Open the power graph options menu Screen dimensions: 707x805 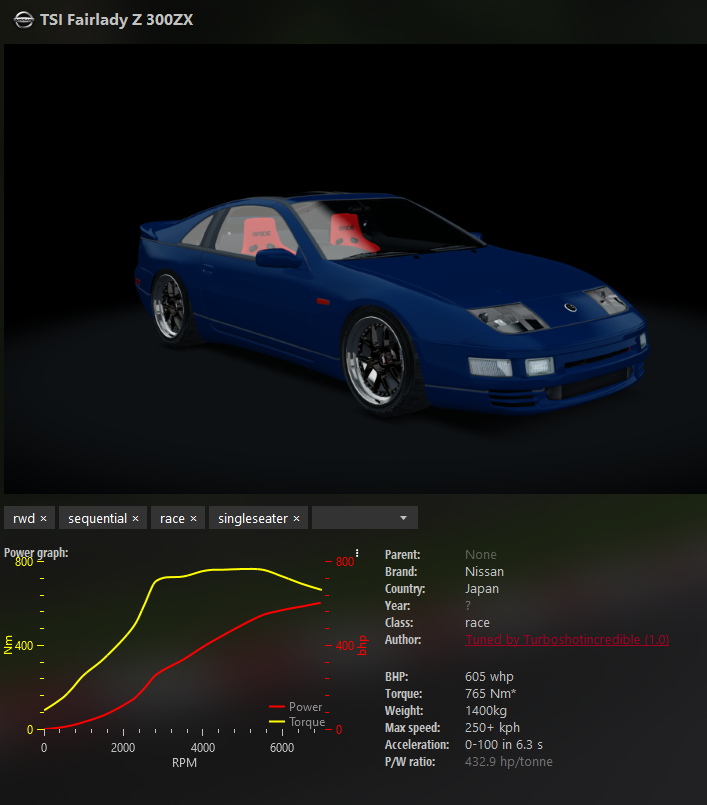(357, 553)
